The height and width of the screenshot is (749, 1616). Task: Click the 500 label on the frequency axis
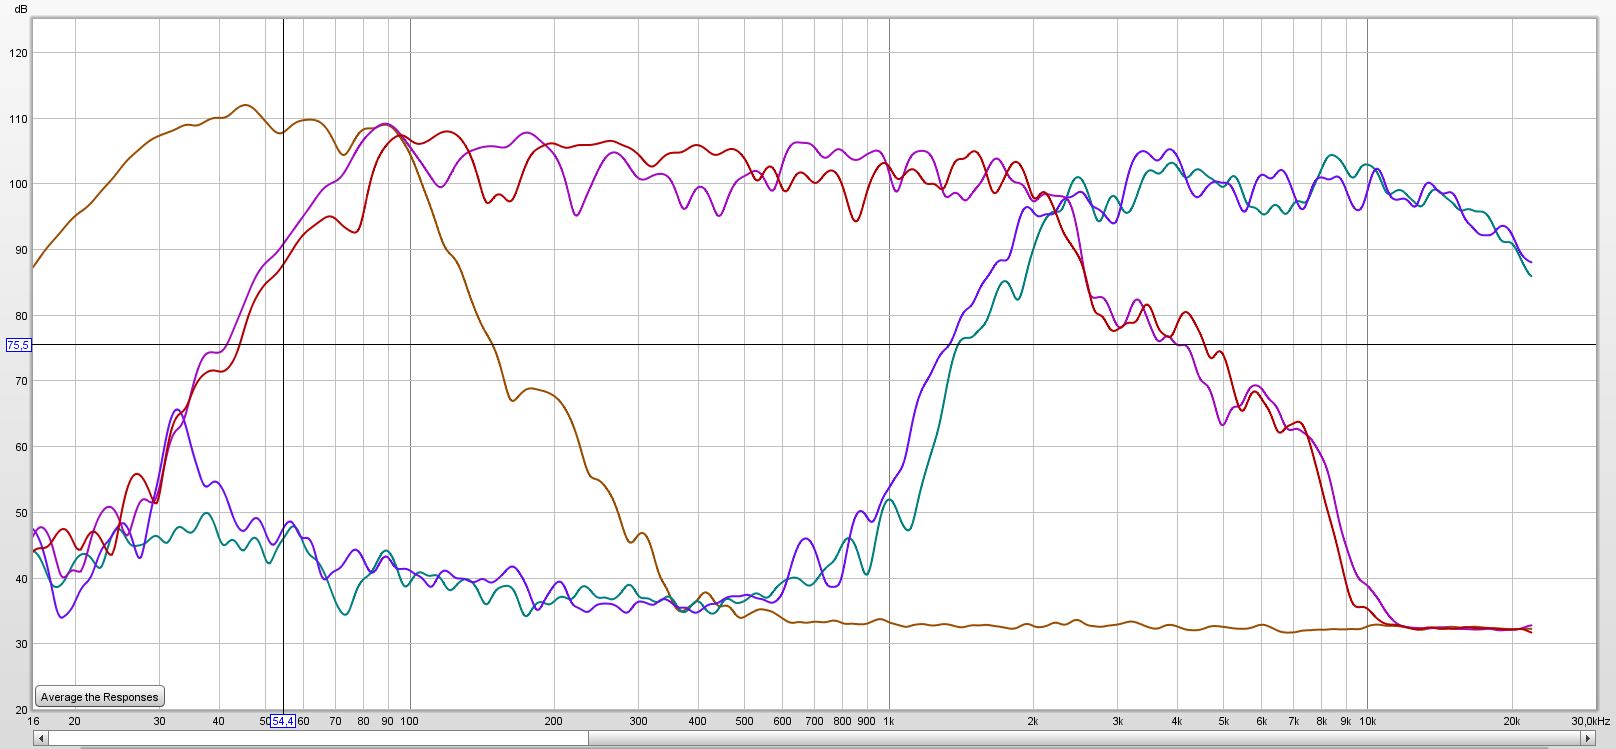tap(745, 721)
